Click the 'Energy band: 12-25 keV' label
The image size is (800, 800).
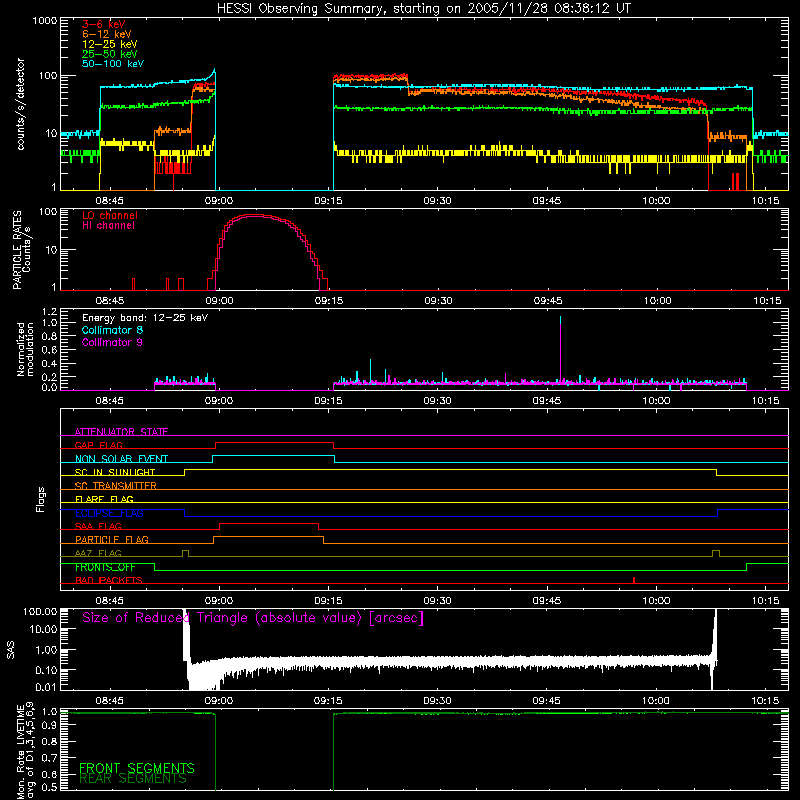coord(145,318)
